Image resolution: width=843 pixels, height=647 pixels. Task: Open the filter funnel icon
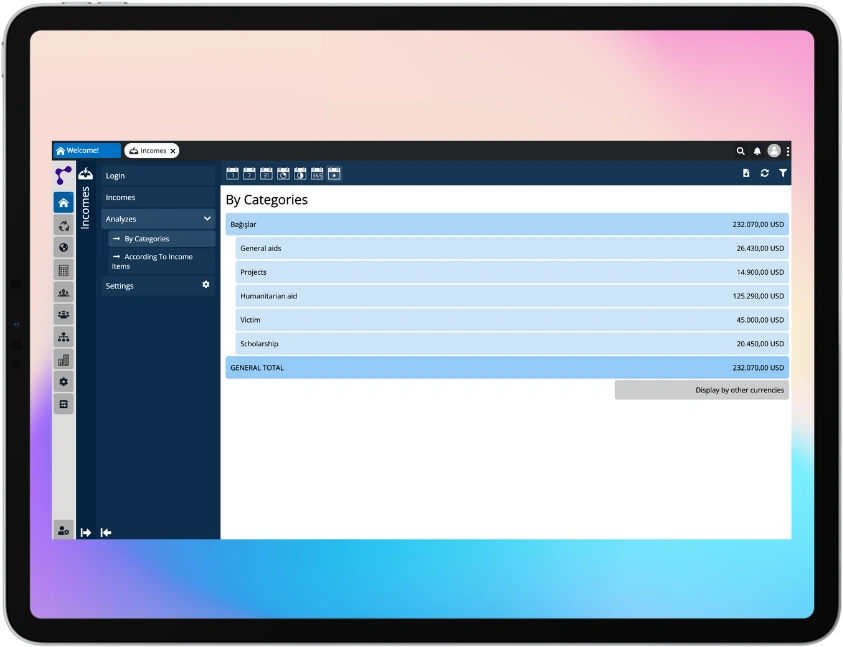tap(783, 173)
